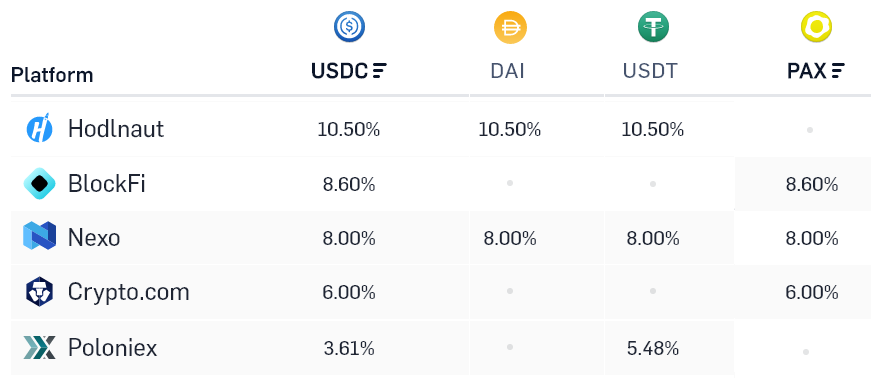Select the DAI column header
This screenshot has height=378, width=871.
tap(507, 71)
